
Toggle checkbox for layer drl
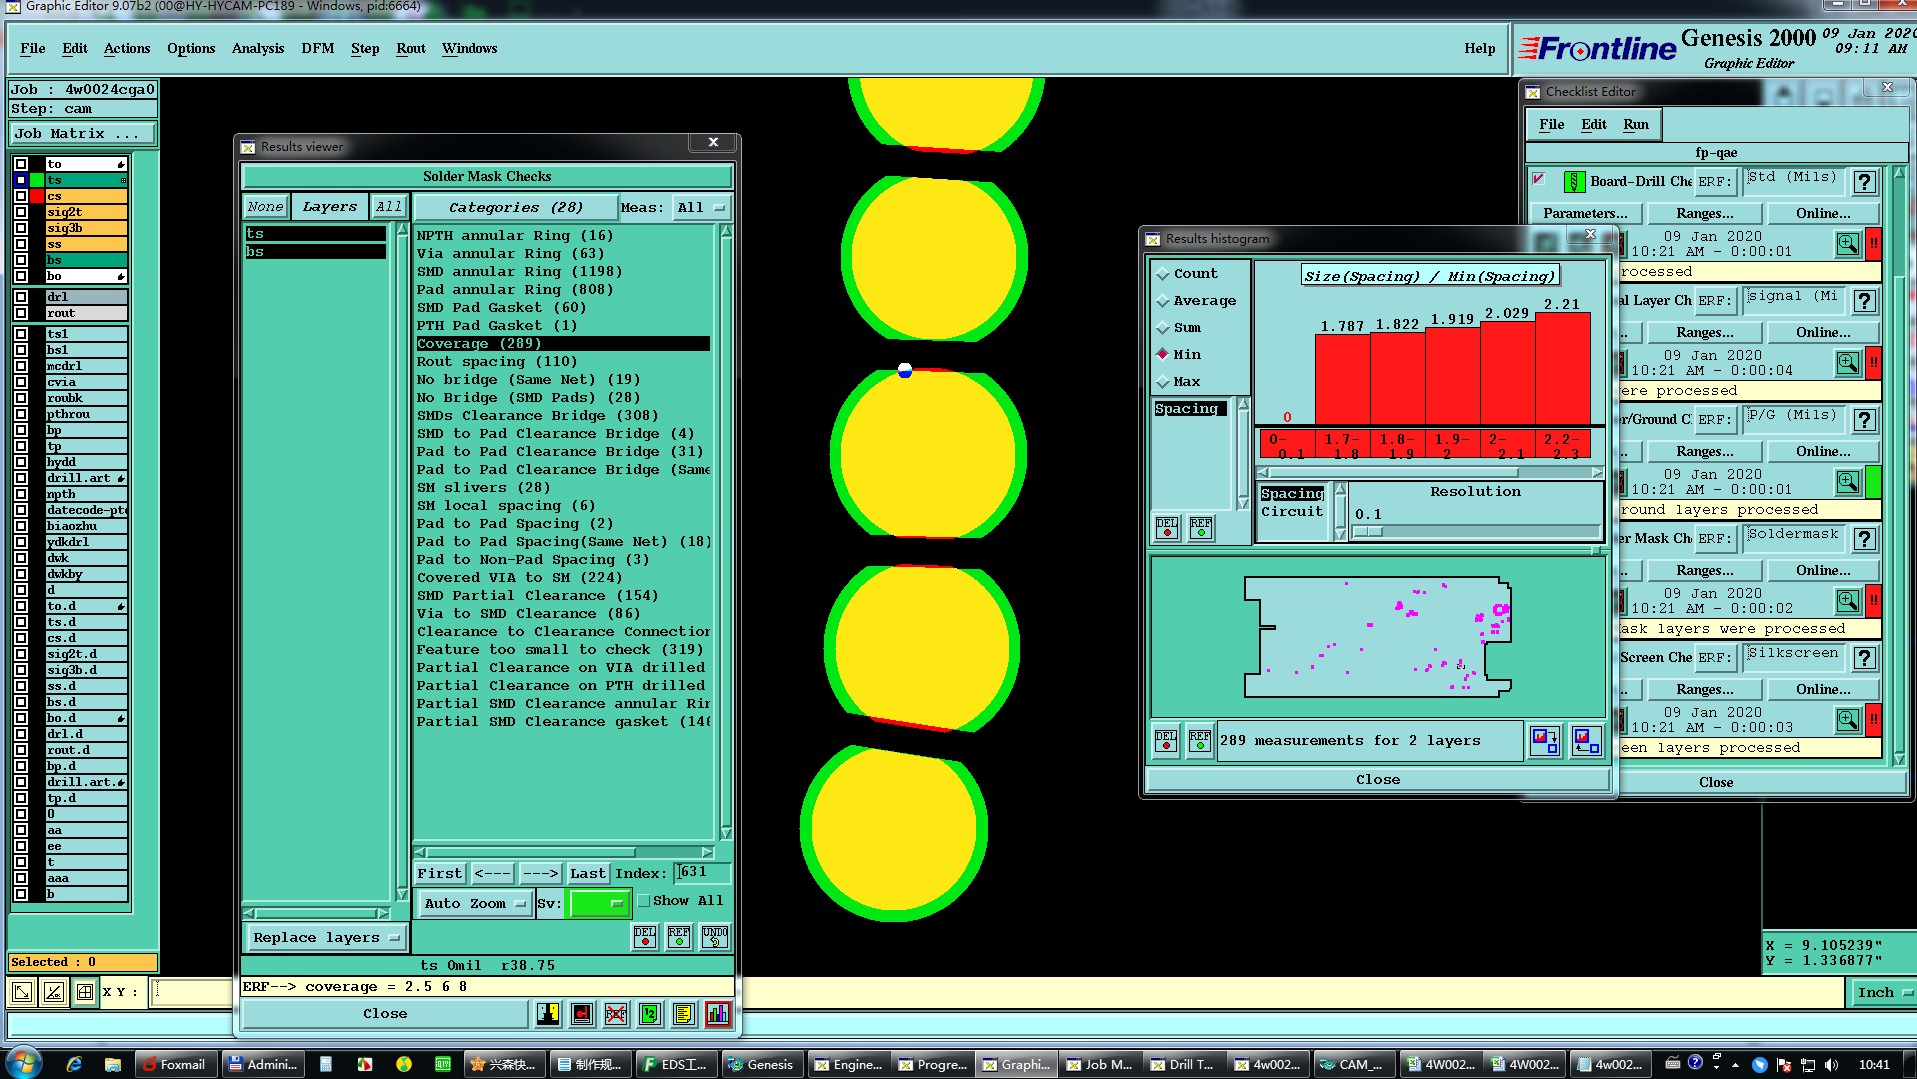pos(21,297)
